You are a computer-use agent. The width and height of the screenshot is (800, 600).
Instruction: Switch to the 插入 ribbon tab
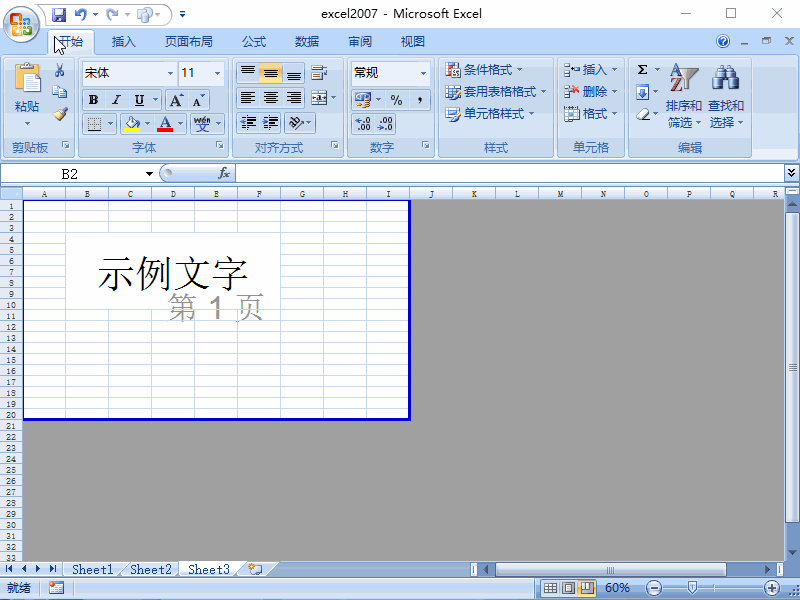124,41
